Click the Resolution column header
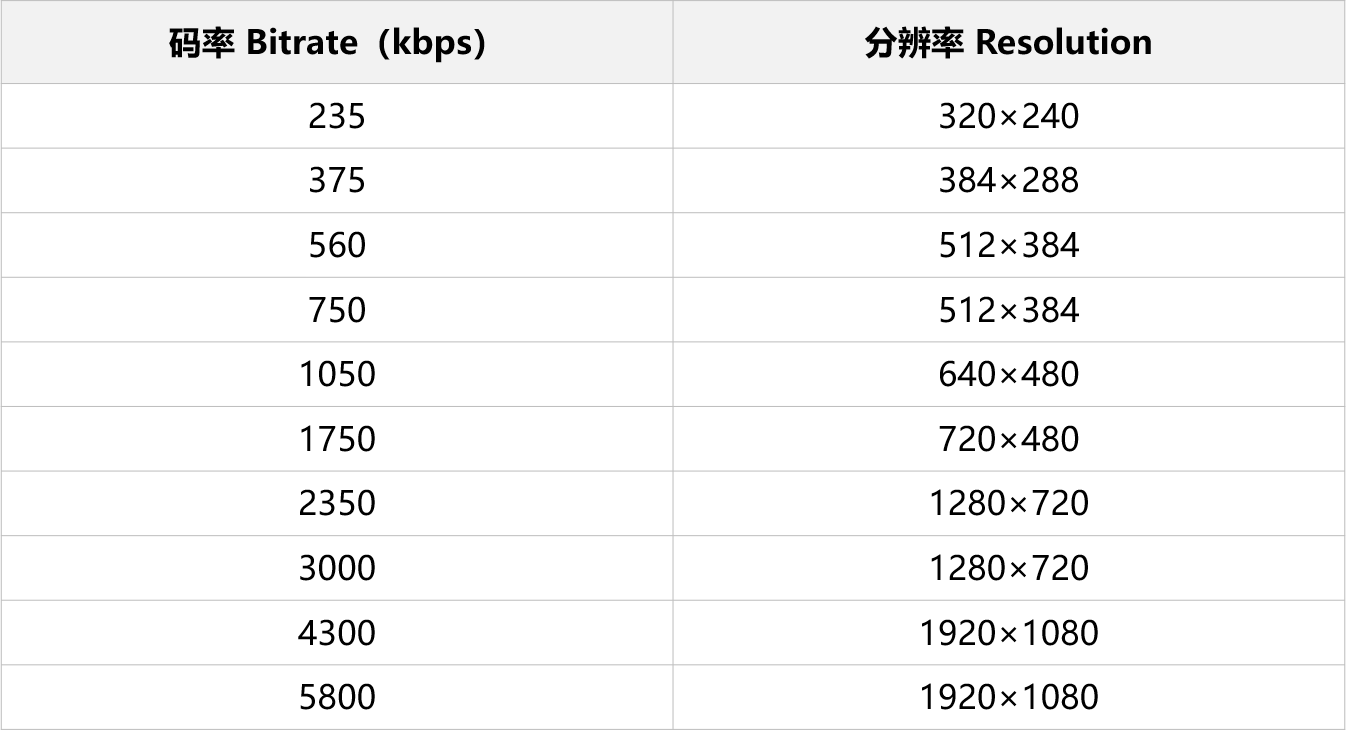The image size is (1346, 738). [x=1008, y=43]
